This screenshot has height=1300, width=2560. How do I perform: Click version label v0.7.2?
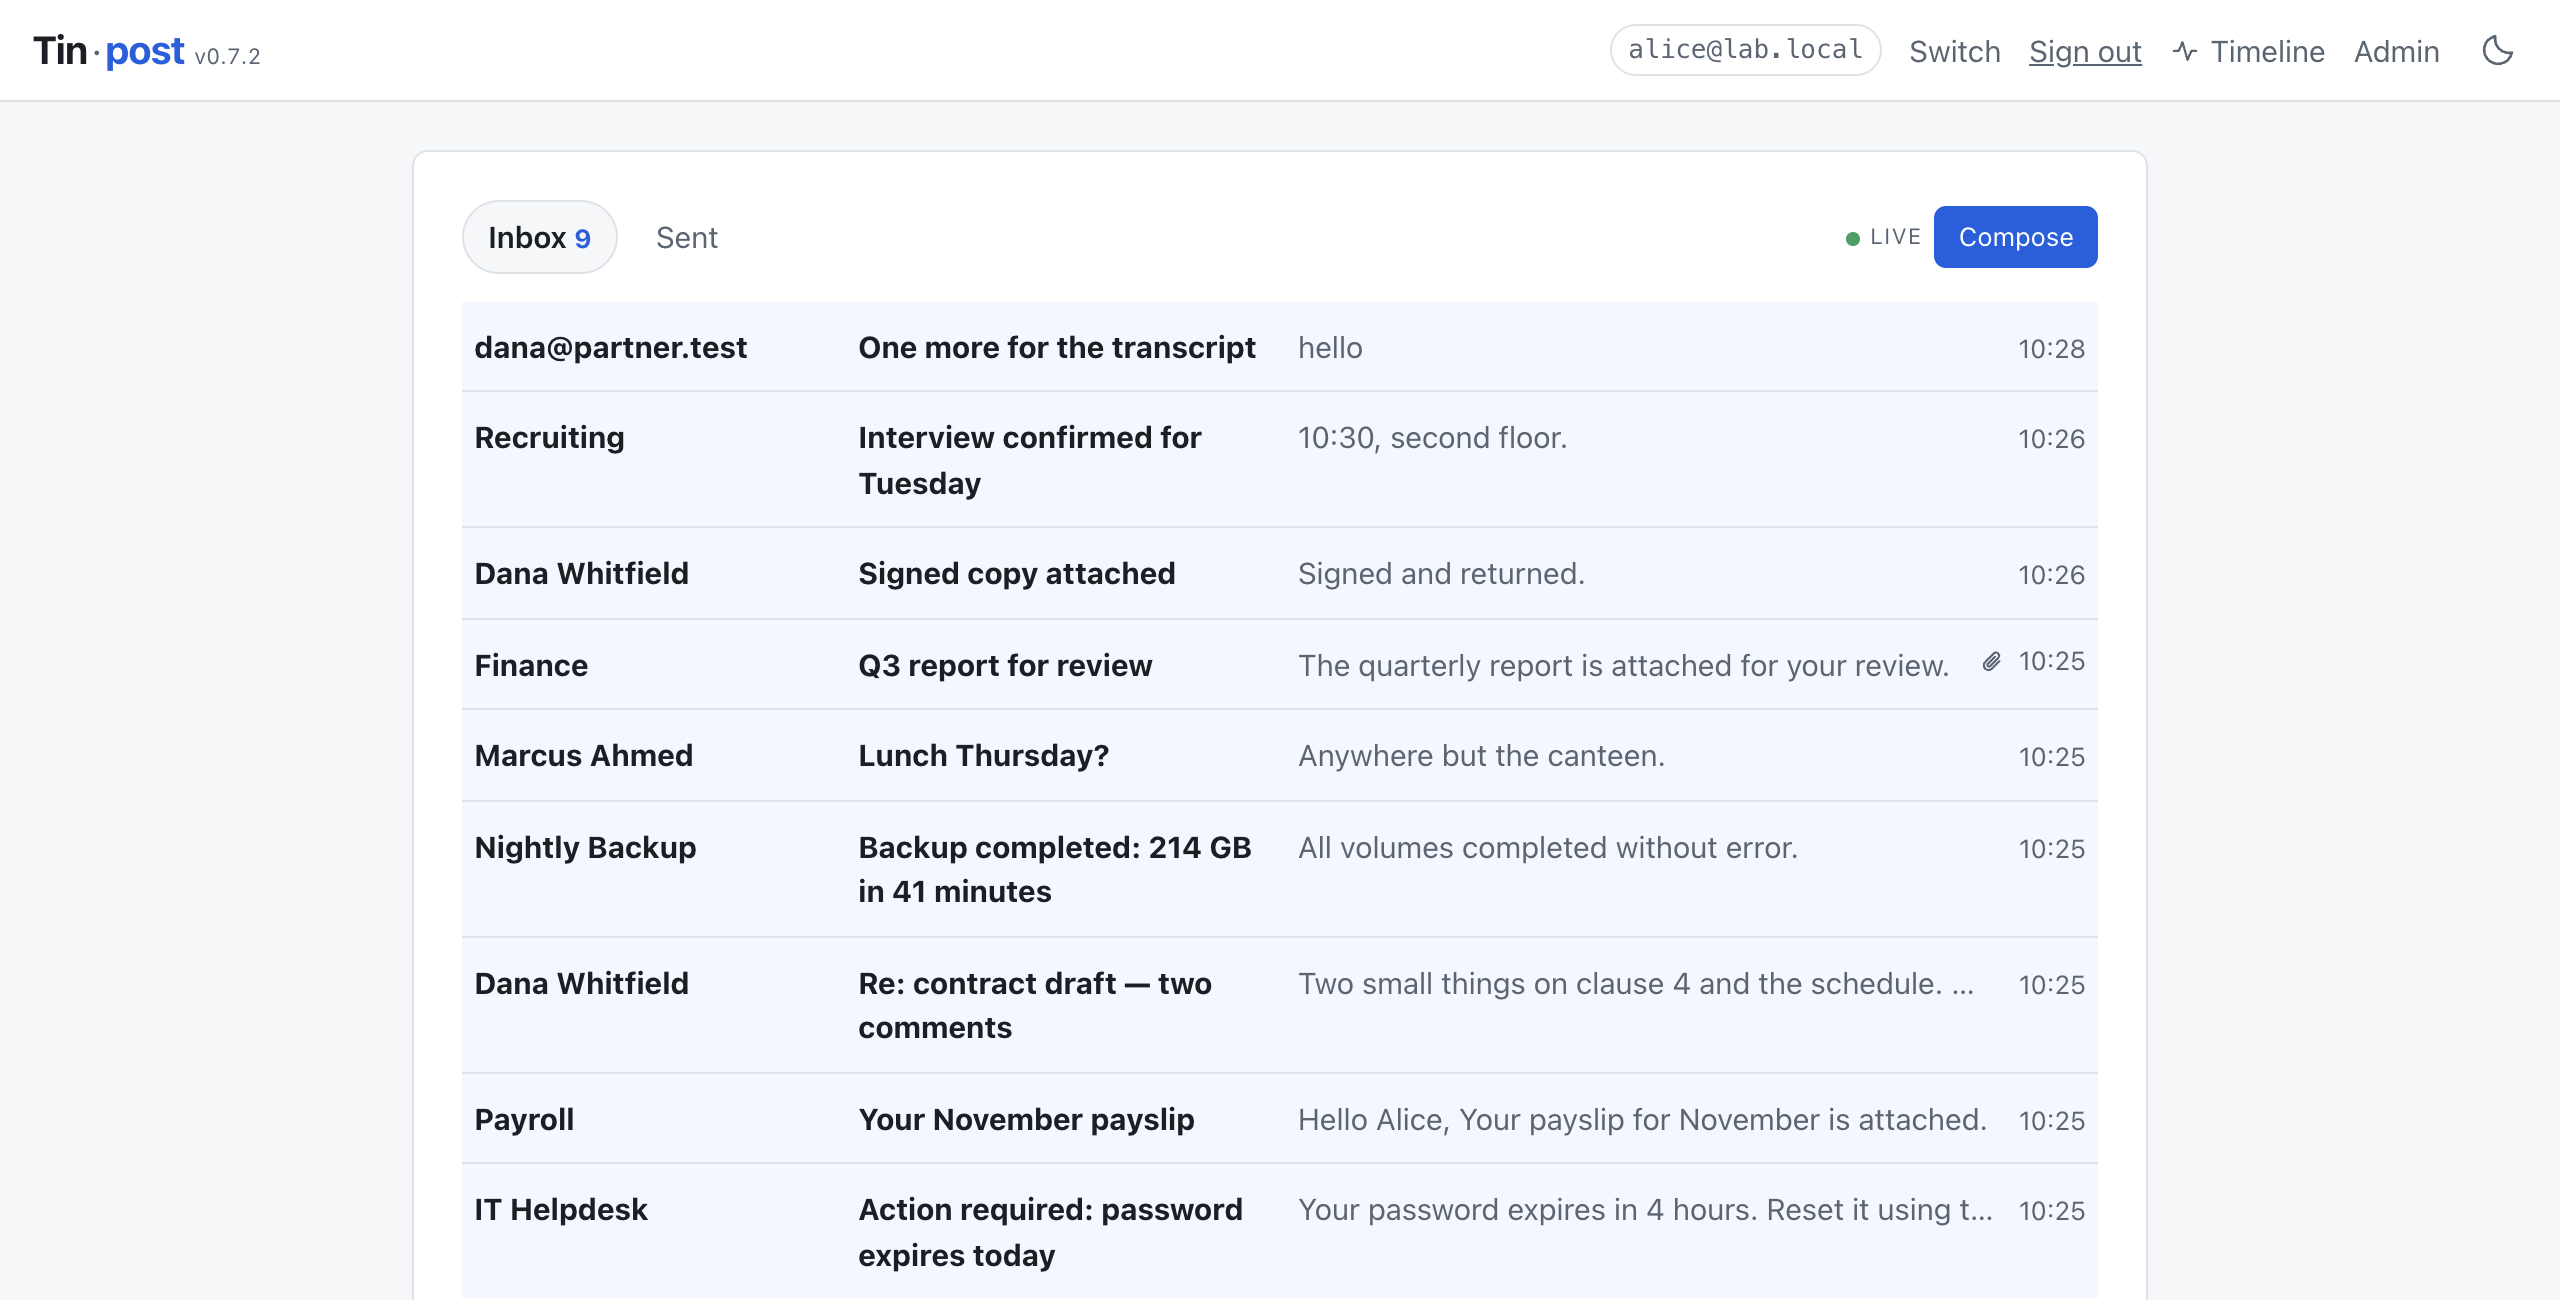(227, 56)
